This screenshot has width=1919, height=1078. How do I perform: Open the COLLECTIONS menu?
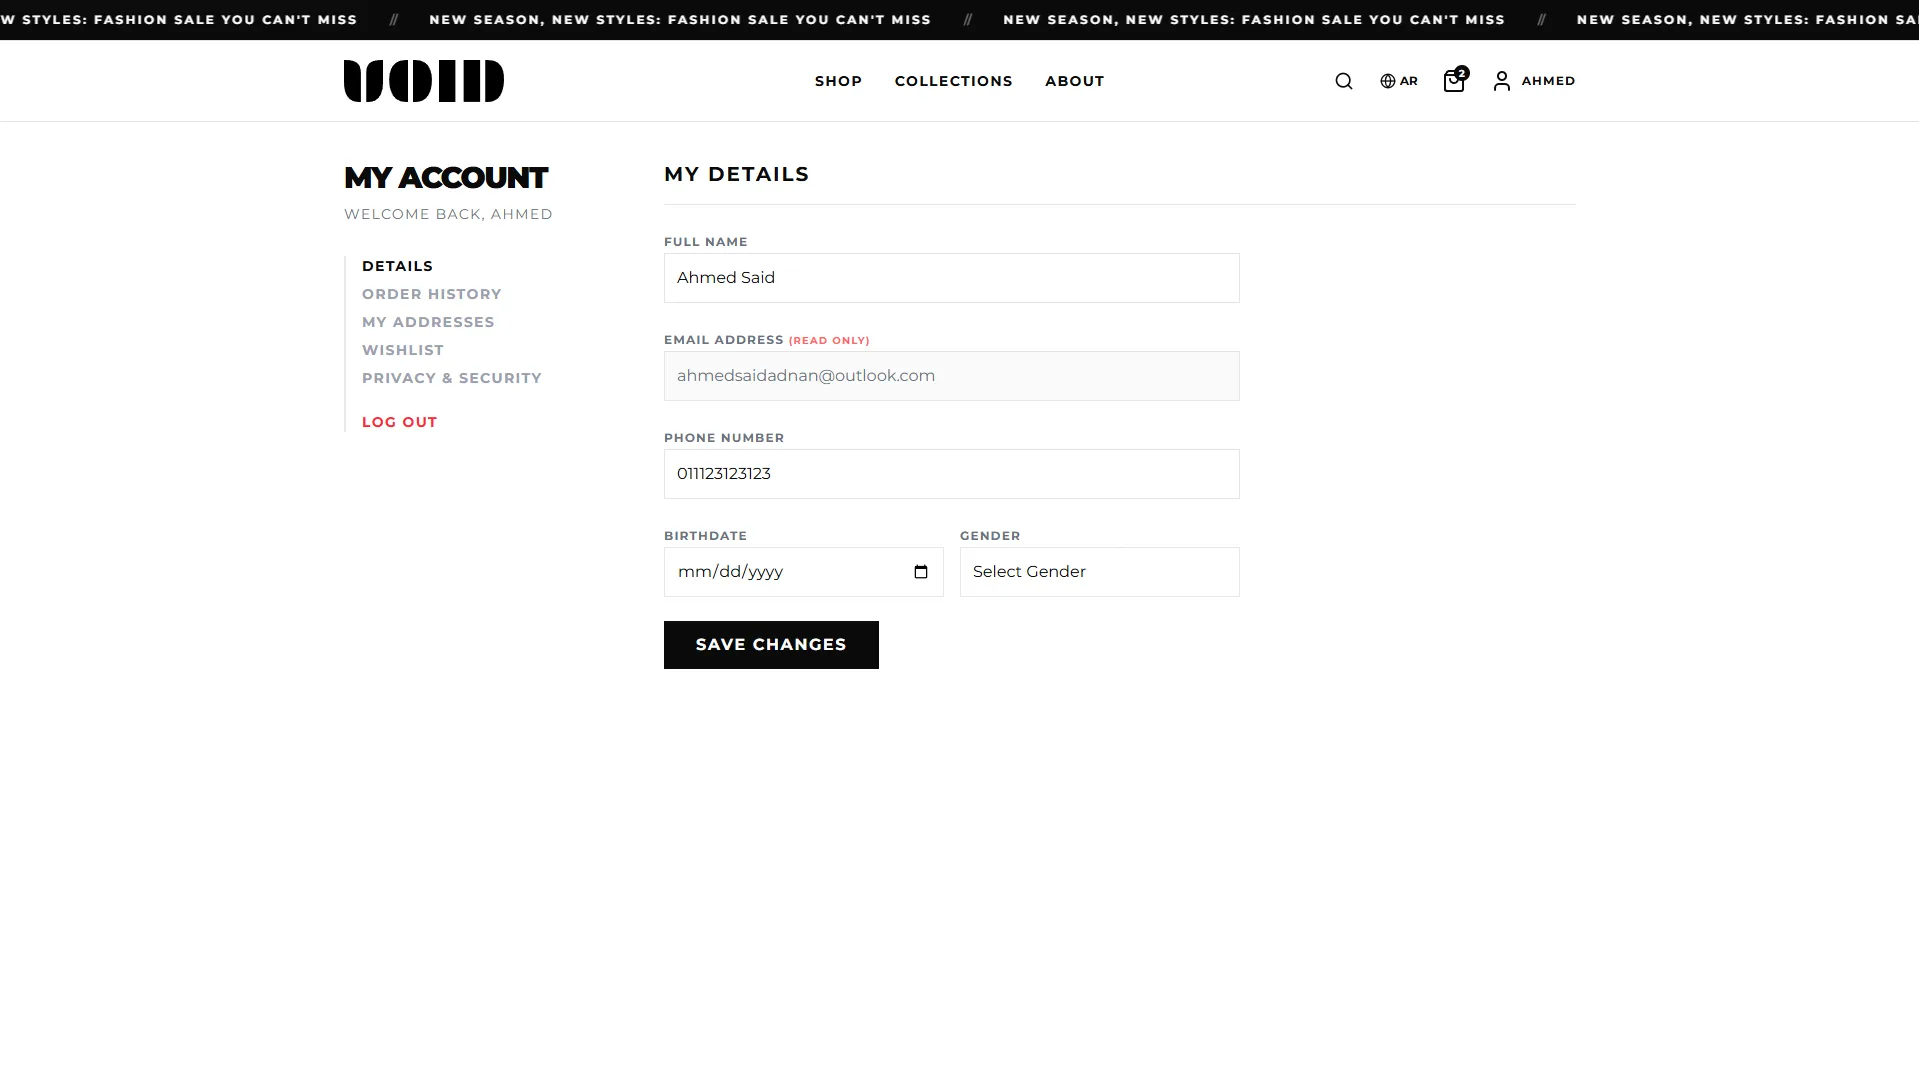953,81
